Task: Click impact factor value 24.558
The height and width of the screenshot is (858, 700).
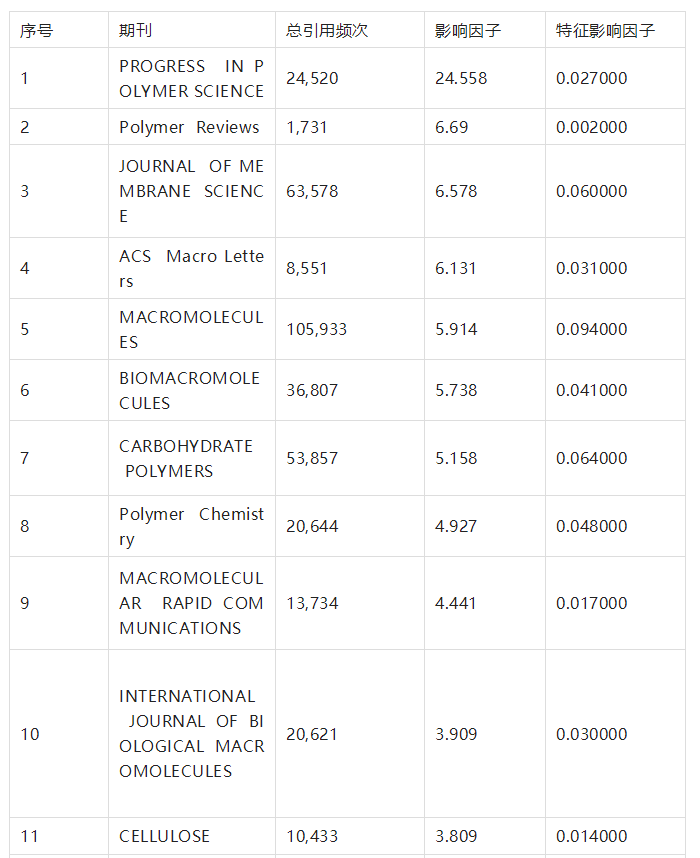Action: pos(461,78)
